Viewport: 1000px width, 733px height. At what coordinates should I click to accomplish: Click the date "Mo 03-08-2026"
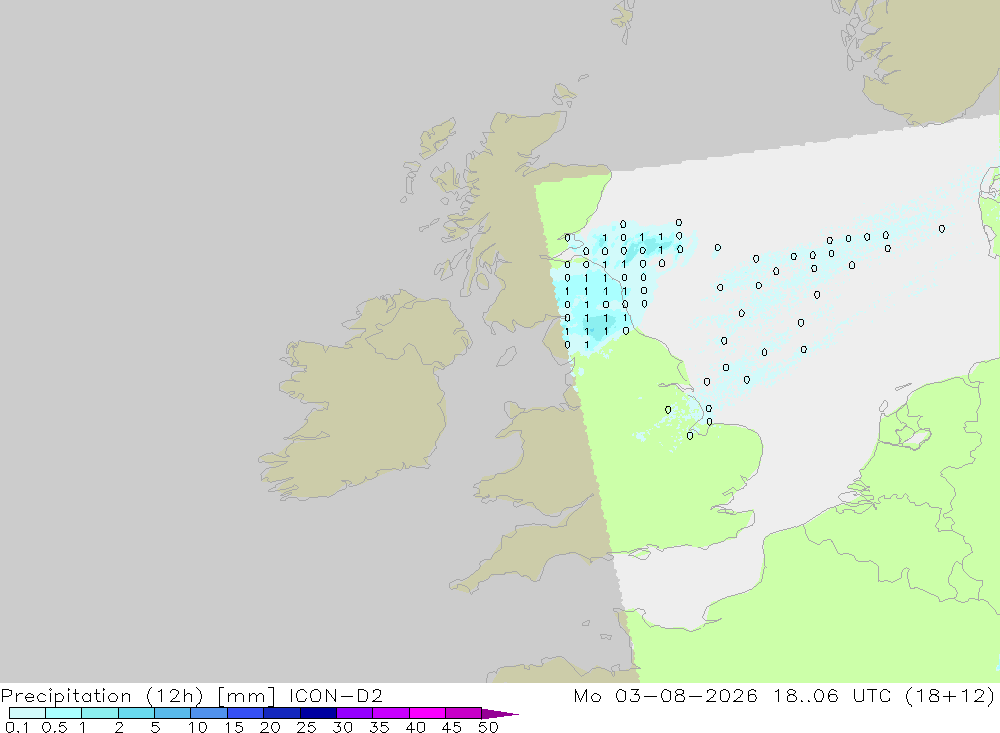point(665,695)
